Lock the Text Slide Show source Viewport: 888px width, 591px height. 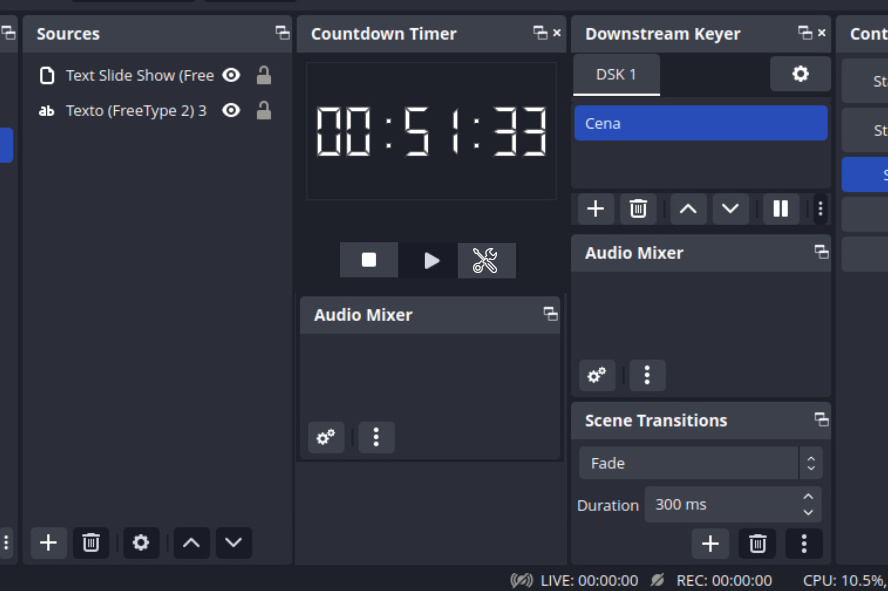(263, 75)
